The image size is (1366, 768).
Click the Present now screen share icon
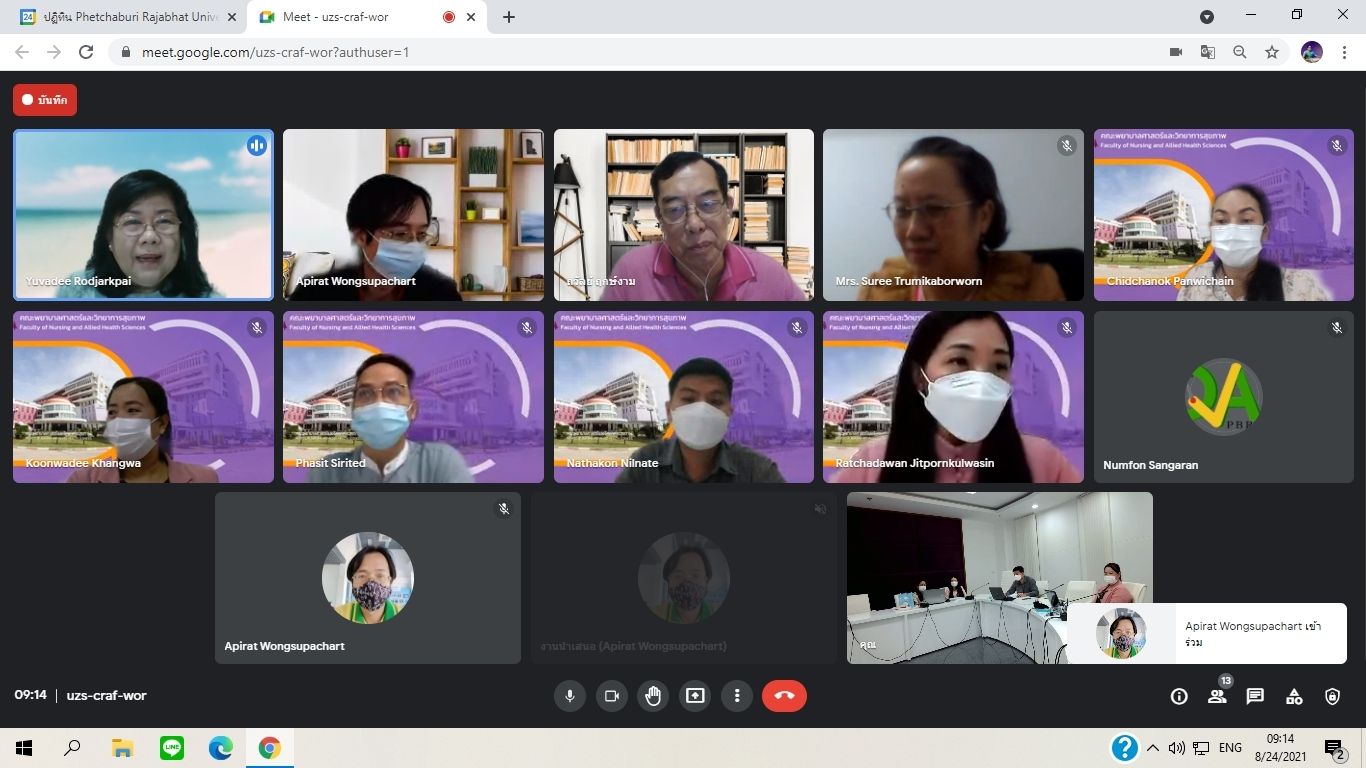pyautogui.click(x=695, y=696)
